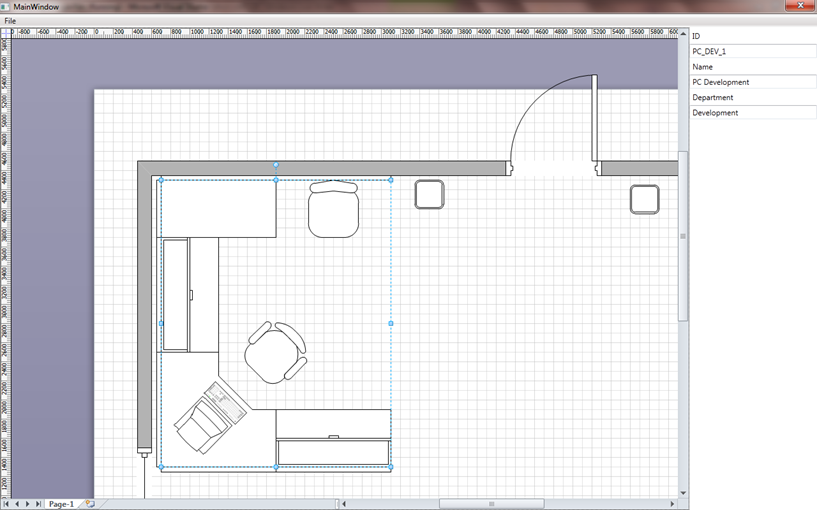817x510 pixels.
Task: Click the insert new page icon
Action: coord(89,504)
